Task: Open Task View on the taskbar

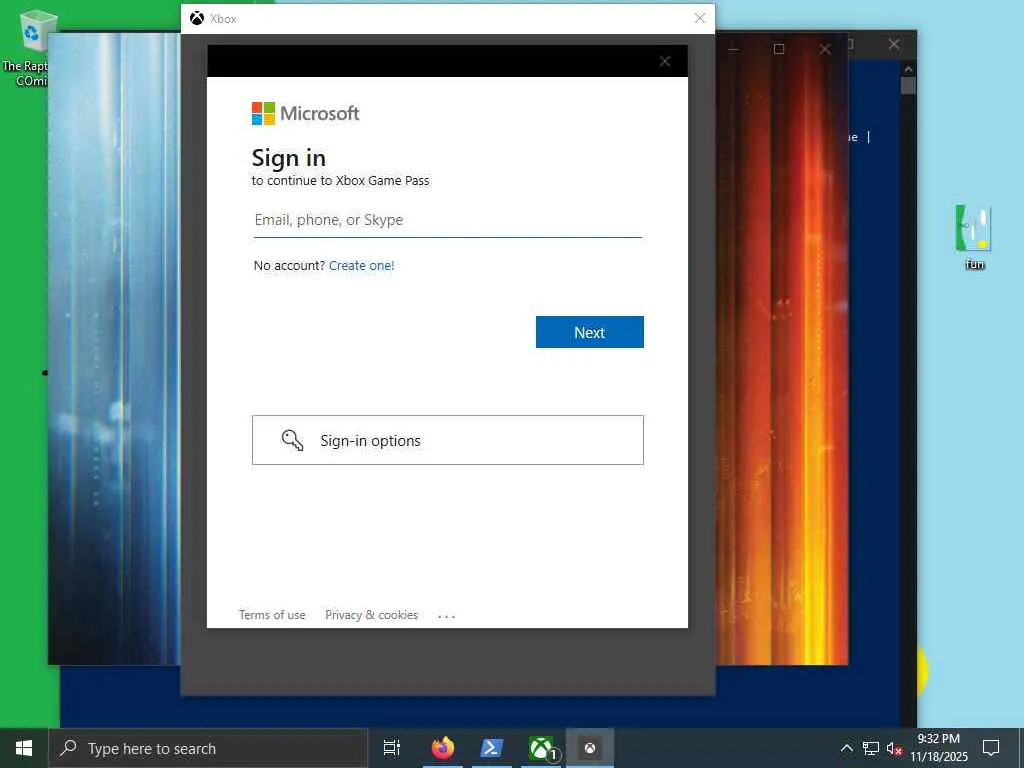Action: point(392,748)
